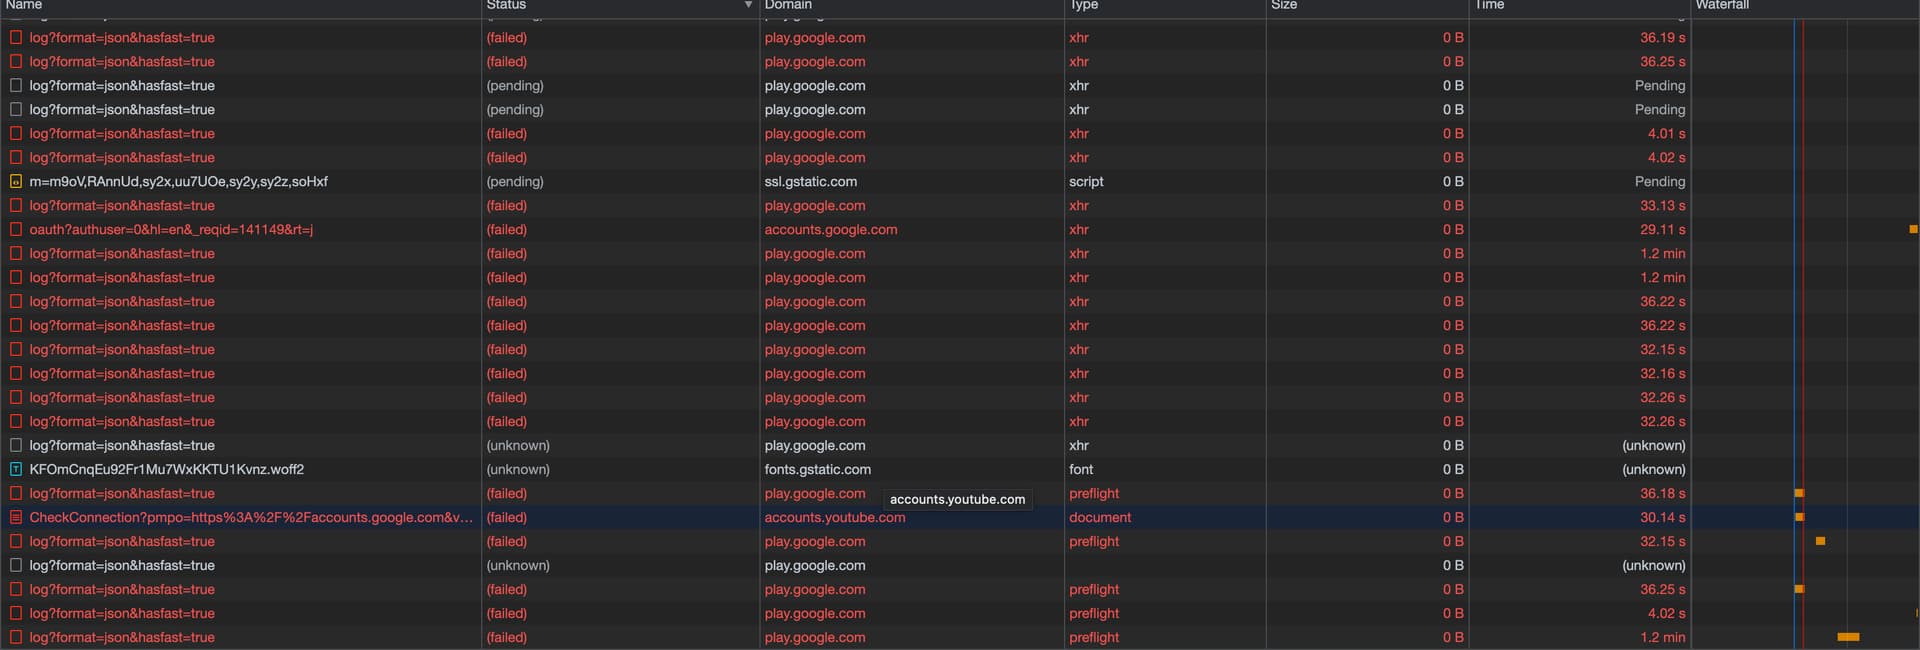1920x650 pixels.
Task: Click the script file icon for m=m9oV request
Action: click(x=15, y=182)
